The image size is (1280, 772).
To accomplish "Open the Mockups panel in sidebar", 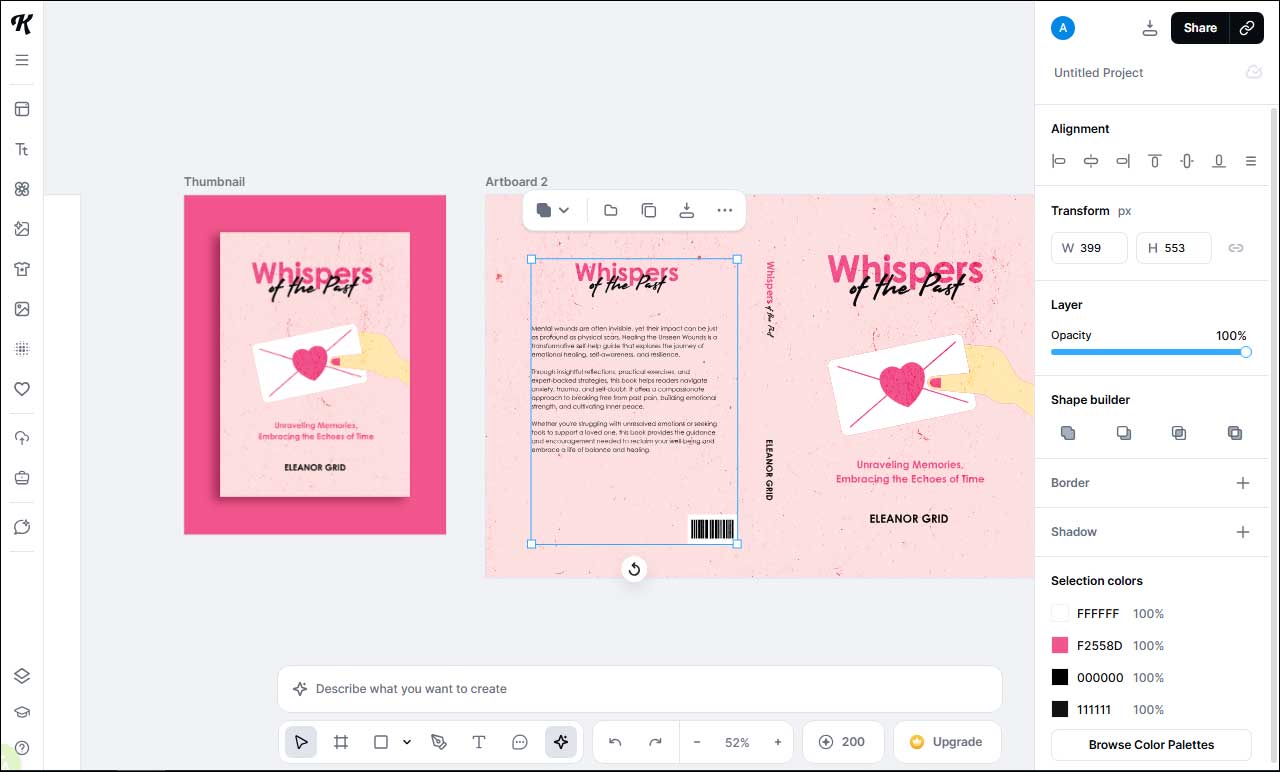I will (21, 268).
